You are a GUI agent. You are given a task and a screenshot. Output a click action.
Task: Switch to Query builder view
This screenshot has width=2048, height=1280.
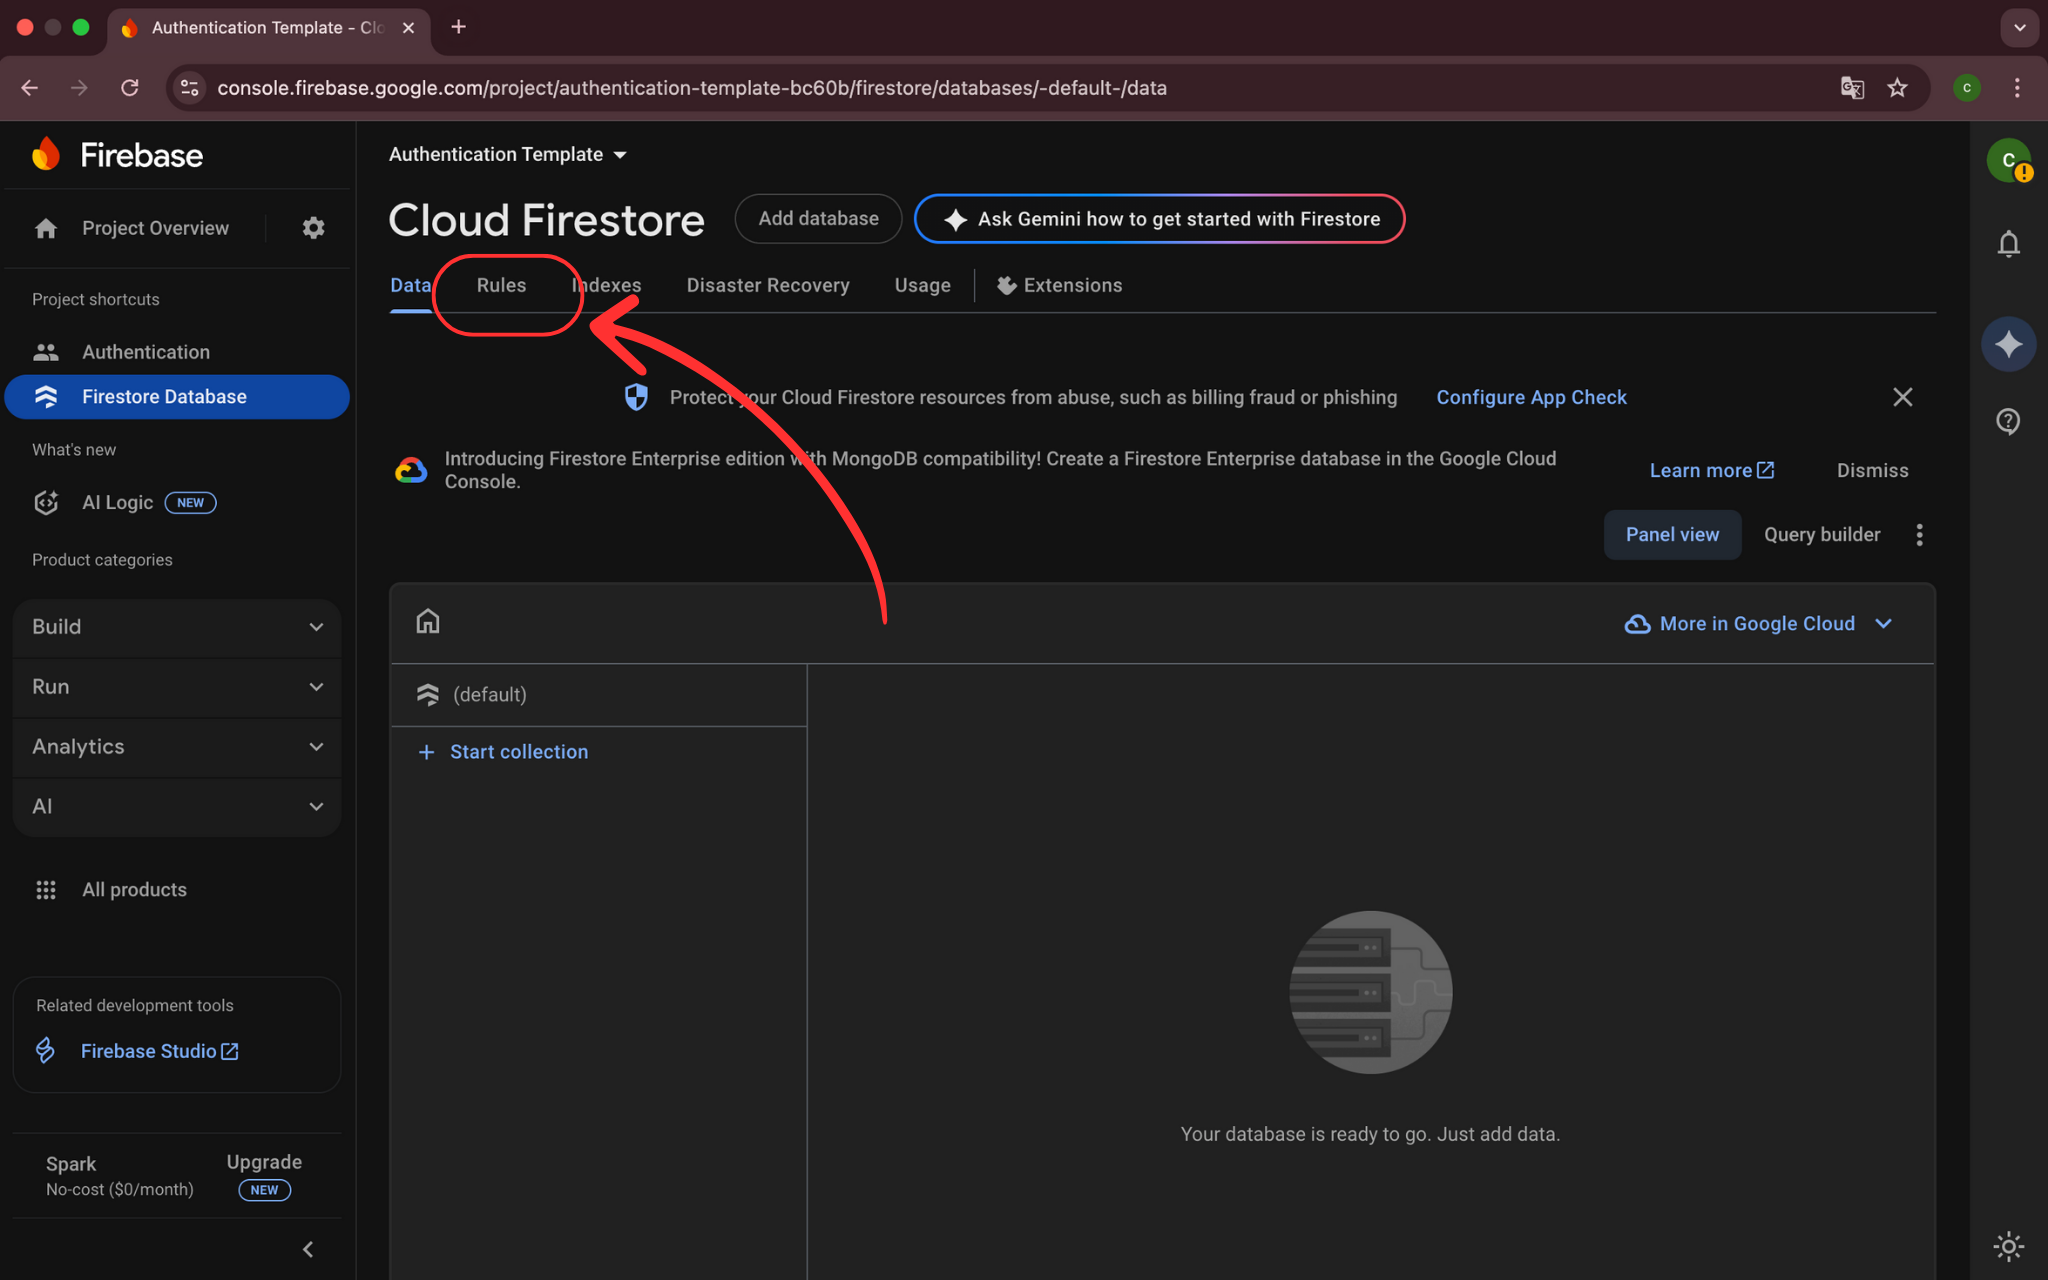pyautogui.click(x=1821, y=535)
